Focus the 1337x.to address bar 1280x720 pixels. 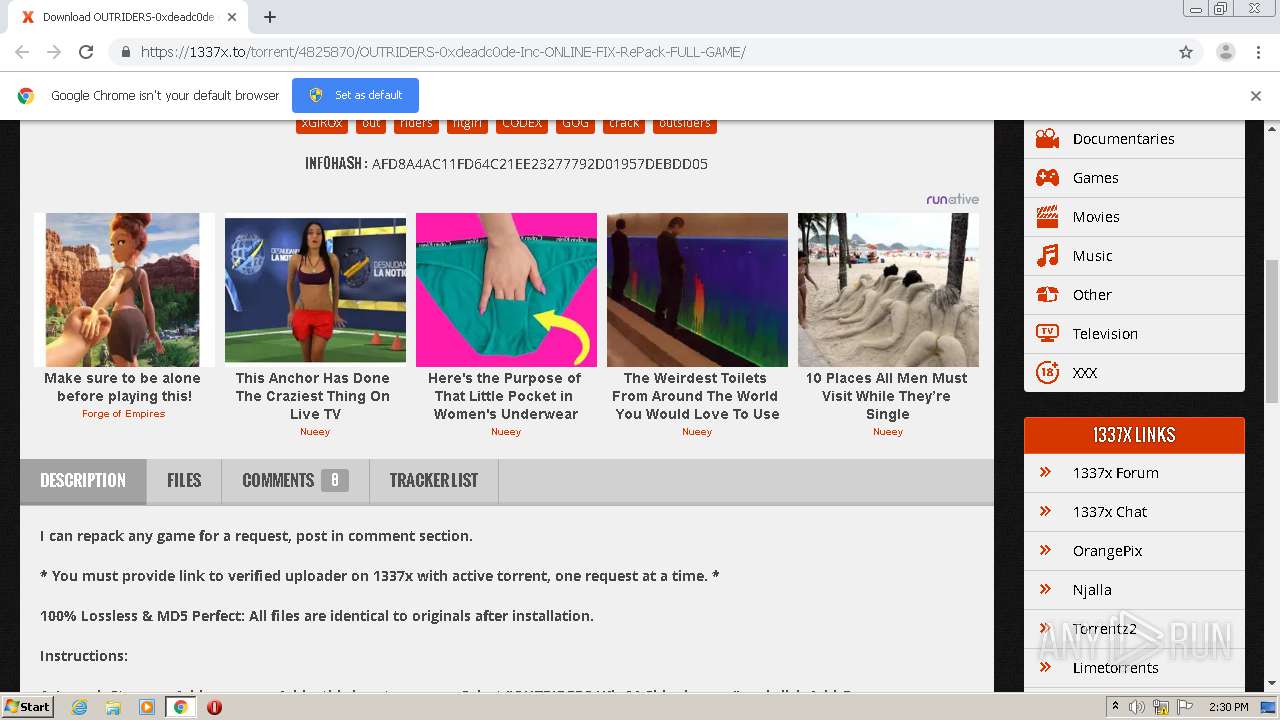pyautogui.click(x=640, y=52)
